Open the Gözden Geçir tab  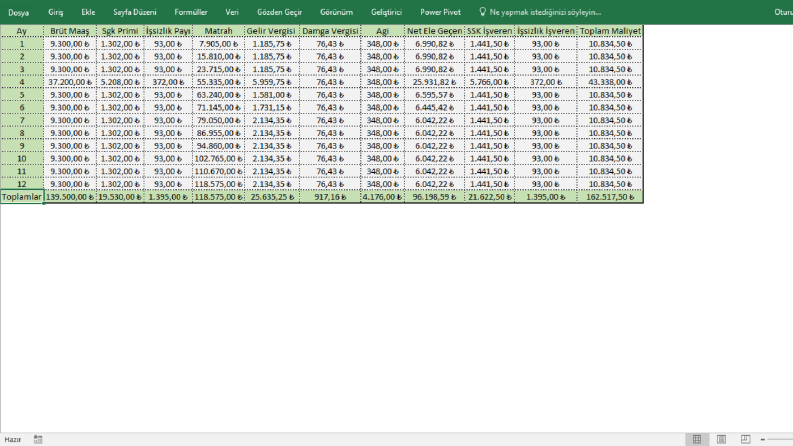[x=279, y=12]
